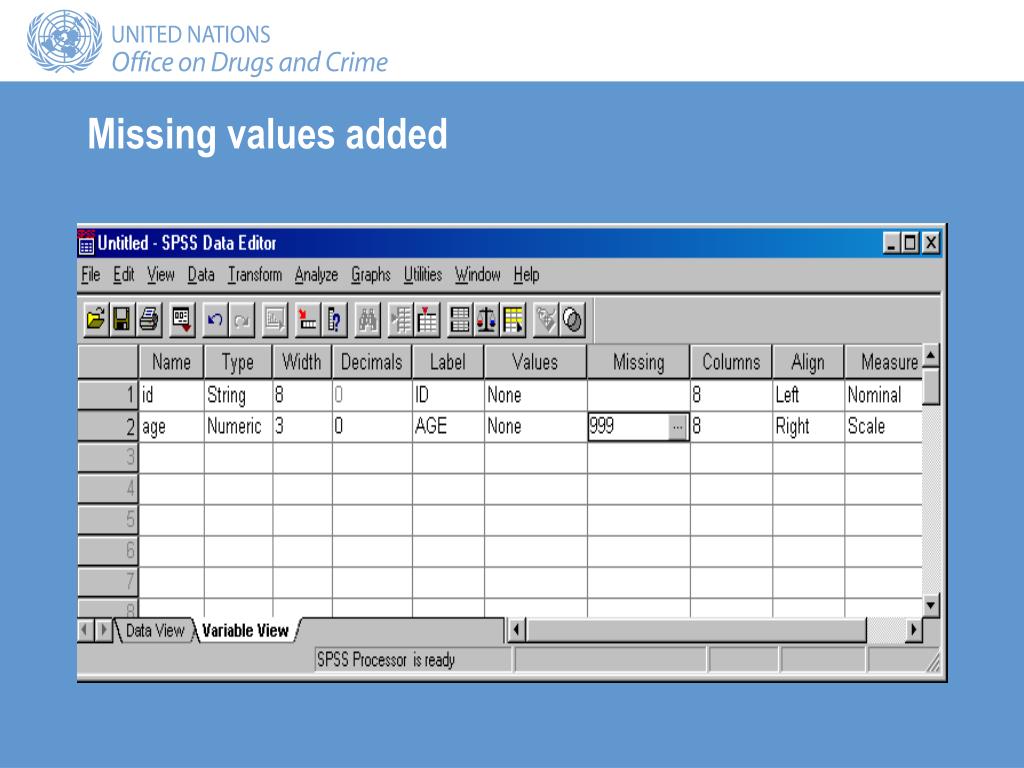Click horizontal scrollbar left arrow
Image resolution: width=1024 pixels, height=768 pixels.
coord(517,630)
